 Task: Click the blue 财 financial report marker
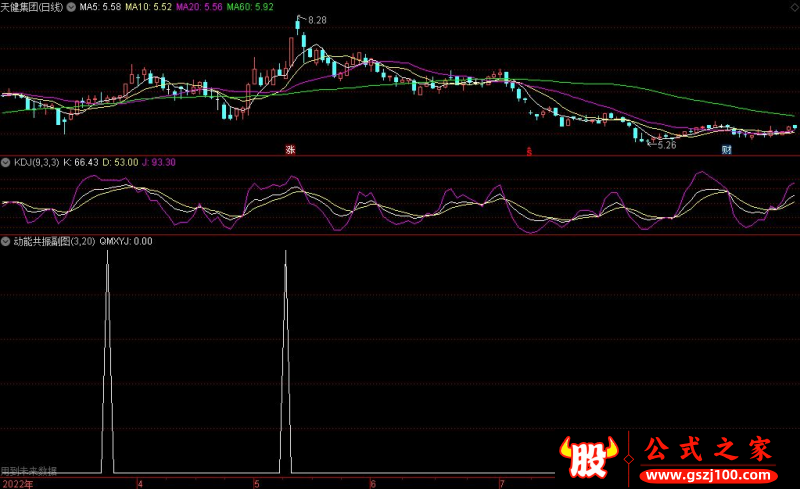(x=726, y=150)
